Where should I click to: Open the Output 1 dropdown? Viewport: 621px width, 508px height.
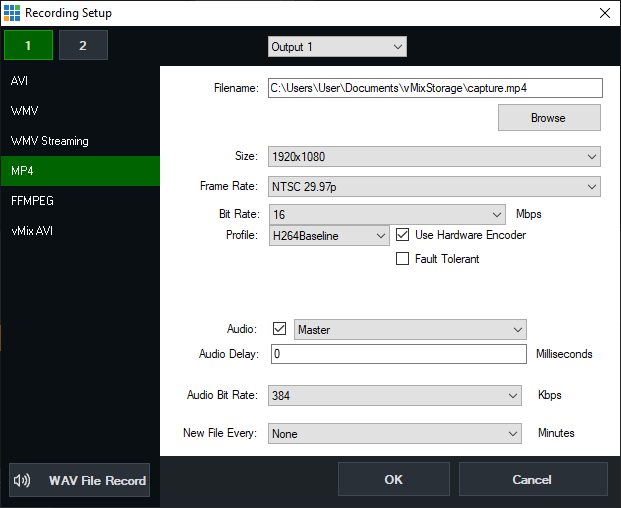click(337, 47)
